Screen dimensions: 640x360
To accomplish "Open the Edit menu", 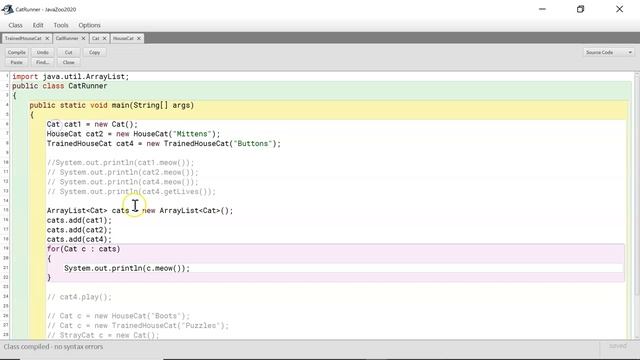I will [x=38, y=25].
